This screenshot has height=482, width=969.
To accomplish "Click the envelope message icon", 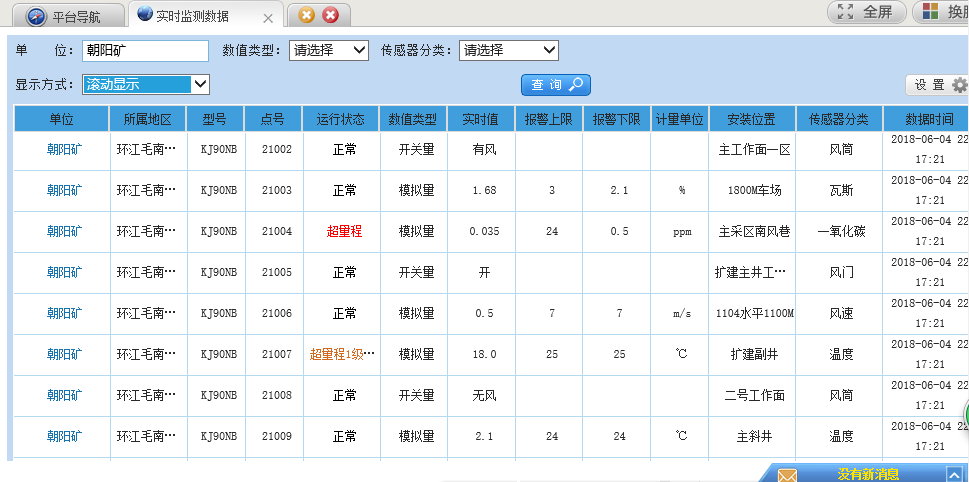I will [x=787, y=475].
